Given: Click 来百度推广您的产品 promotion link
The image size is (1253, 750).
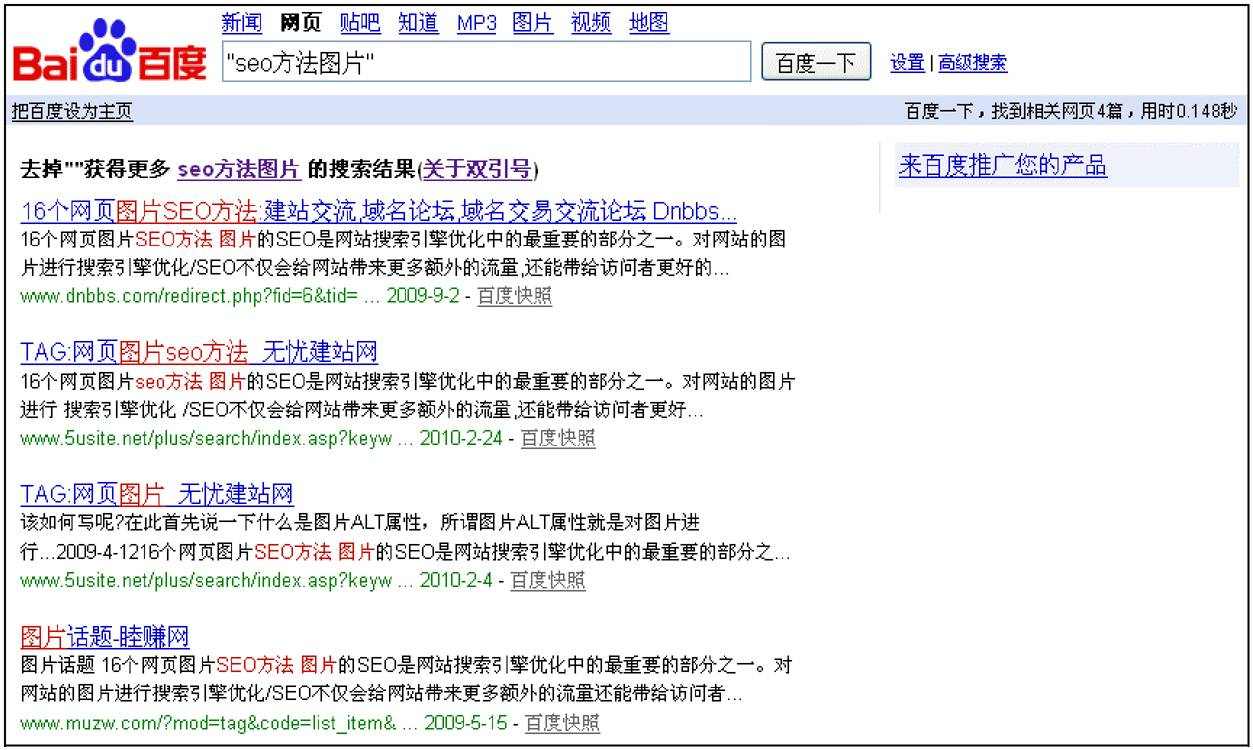Looking at the screenshot, I should [1003, 166].
